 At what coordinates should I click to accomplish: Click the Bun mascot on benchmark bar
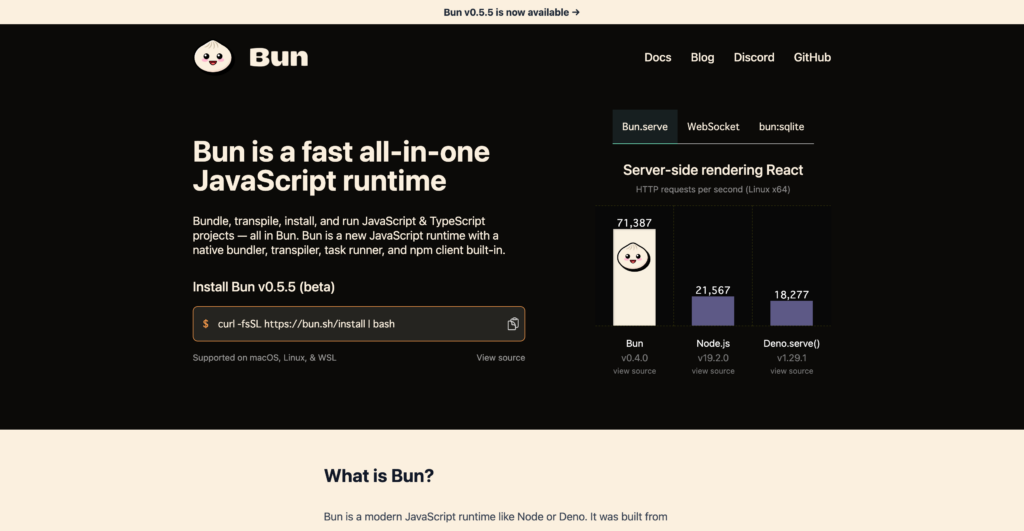[x=634, y=257]
